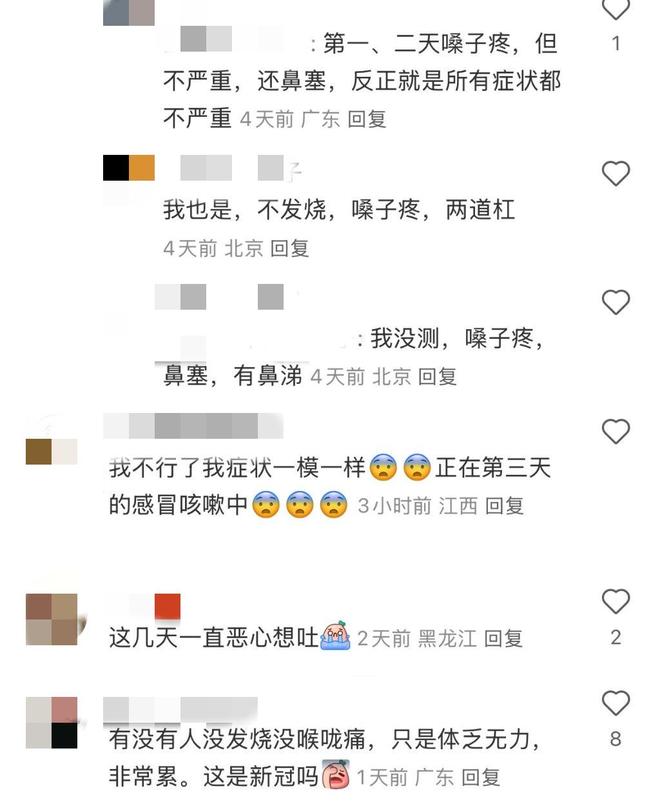Like the comment asking 这是新冠吗
The height and width of the screenshot is (804, 660).
tap(615, 702)
